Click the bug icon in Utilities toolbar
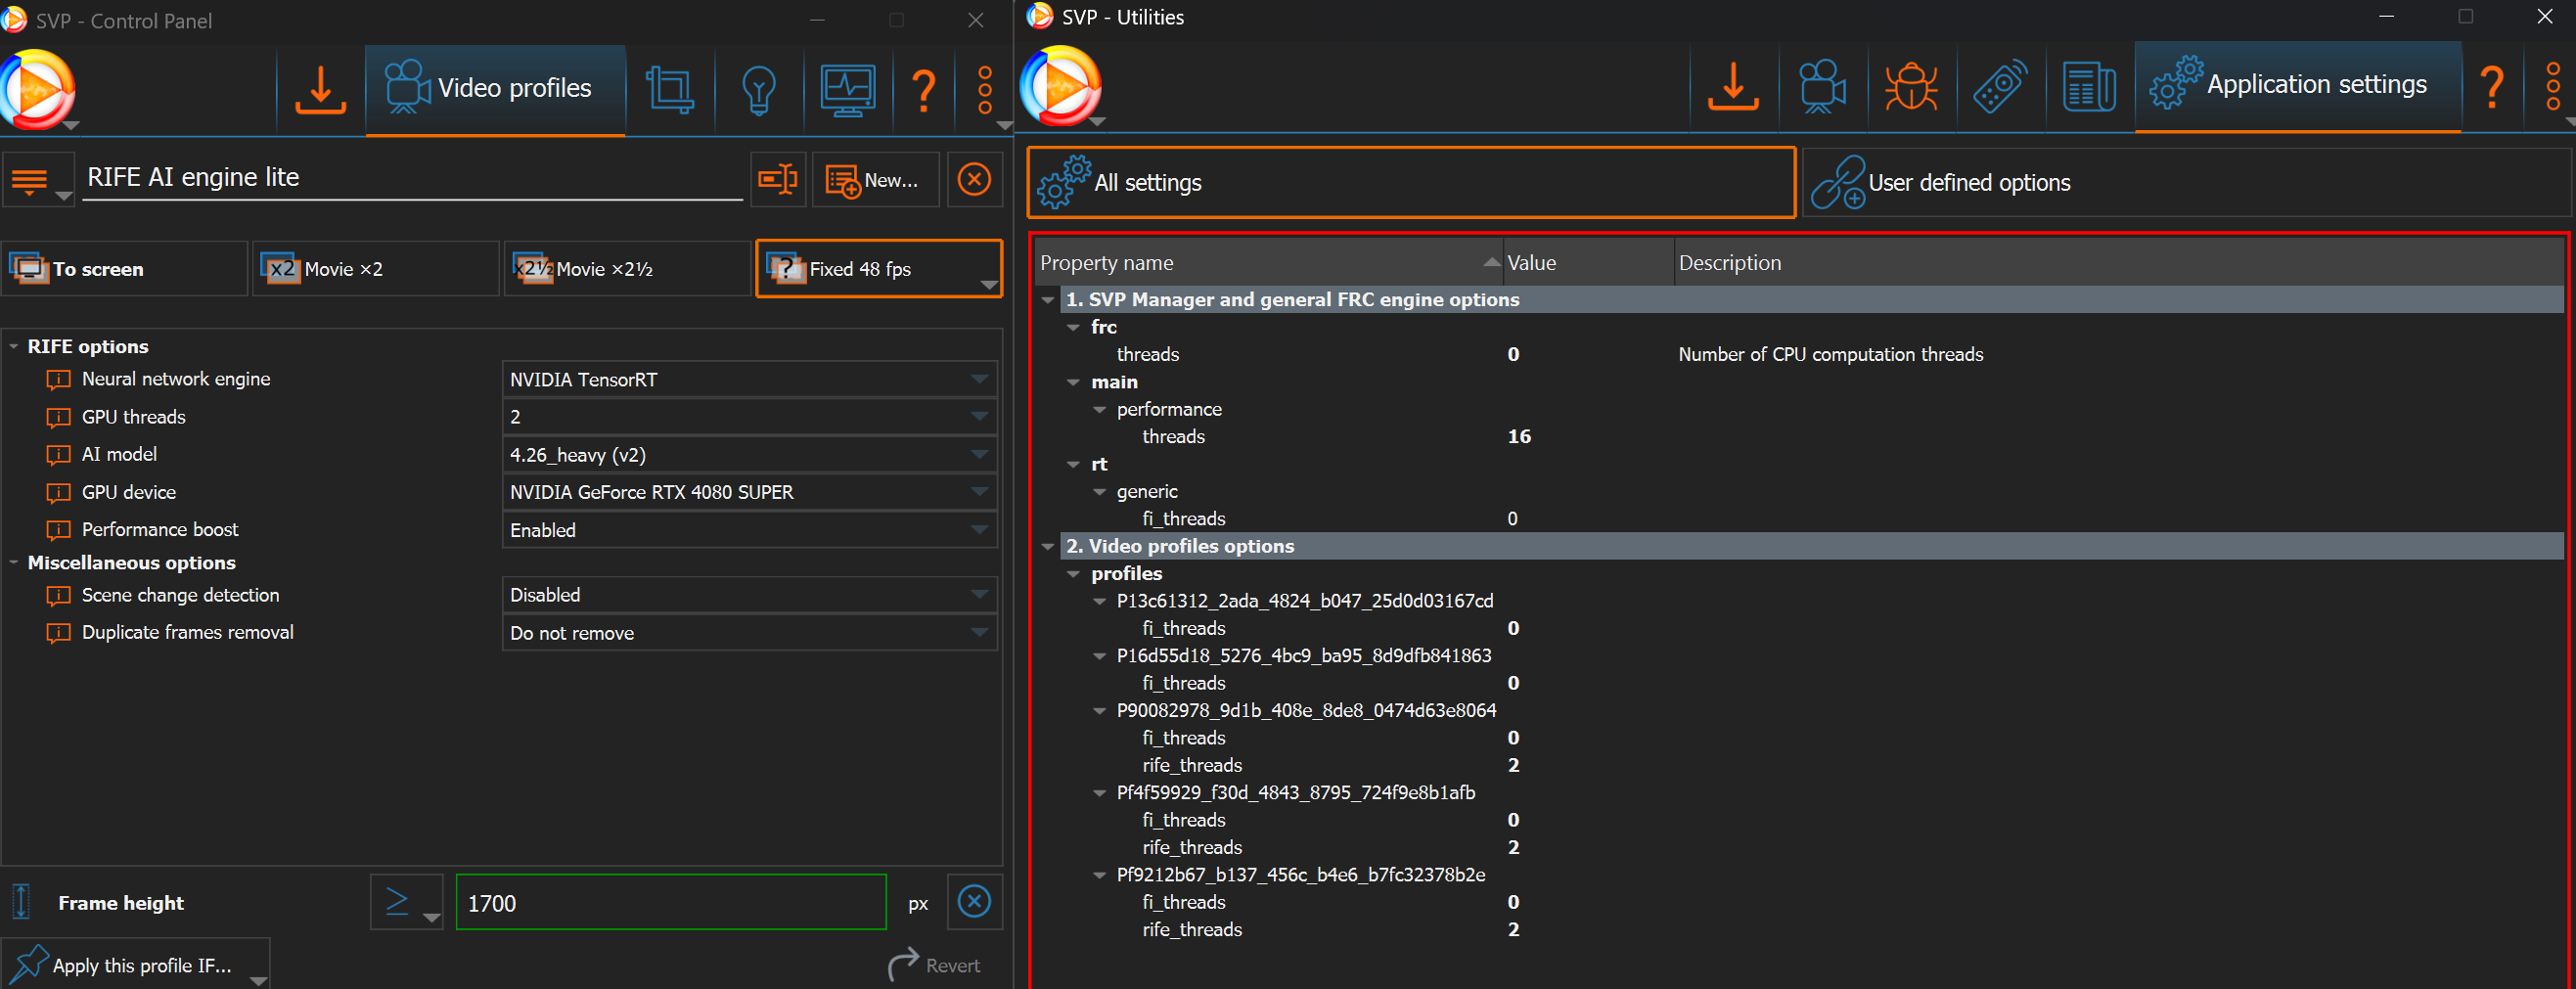 1910,87
